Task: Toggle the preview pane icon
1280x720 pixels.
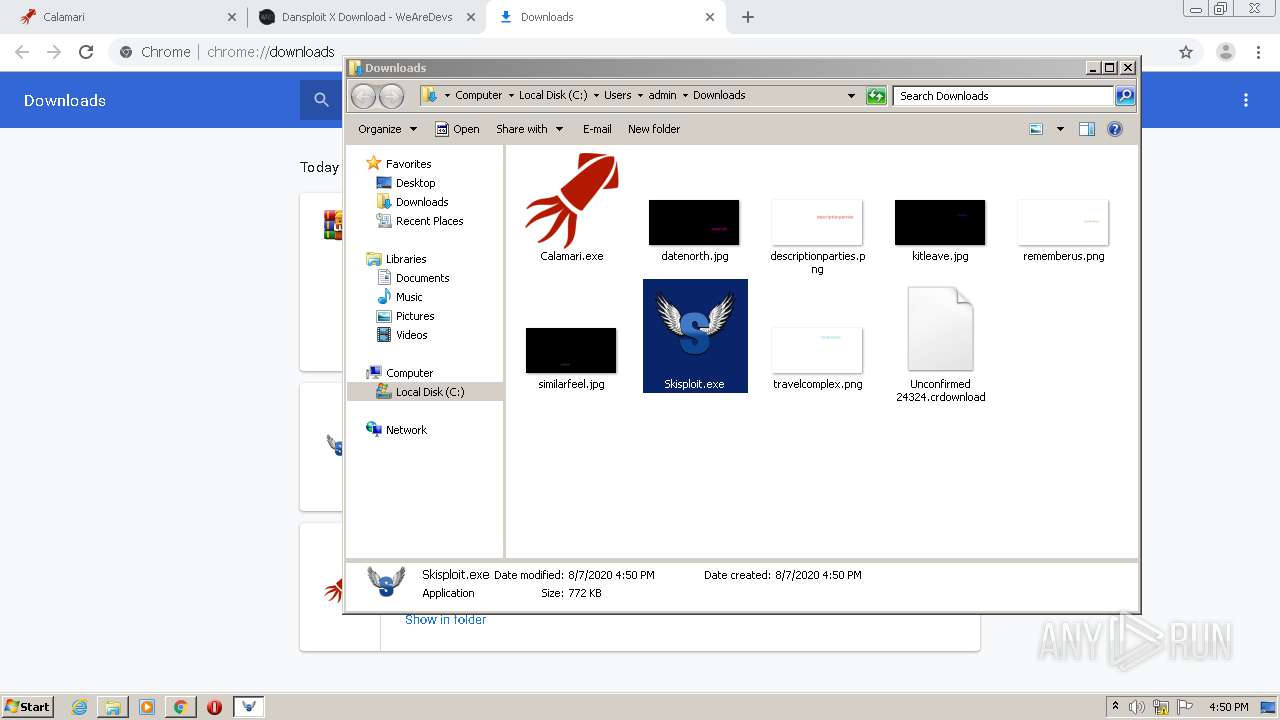Action: [1087, 129]
